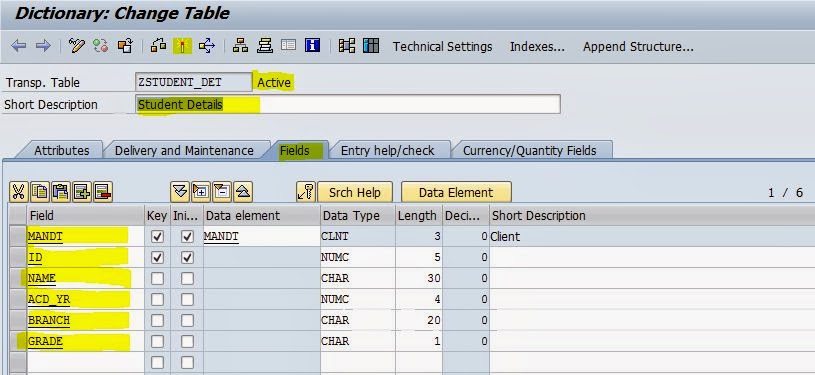The height and width of the screenshot is (375, 815).
Task: Click the grey window layout icon
Action: pos(288,46)
